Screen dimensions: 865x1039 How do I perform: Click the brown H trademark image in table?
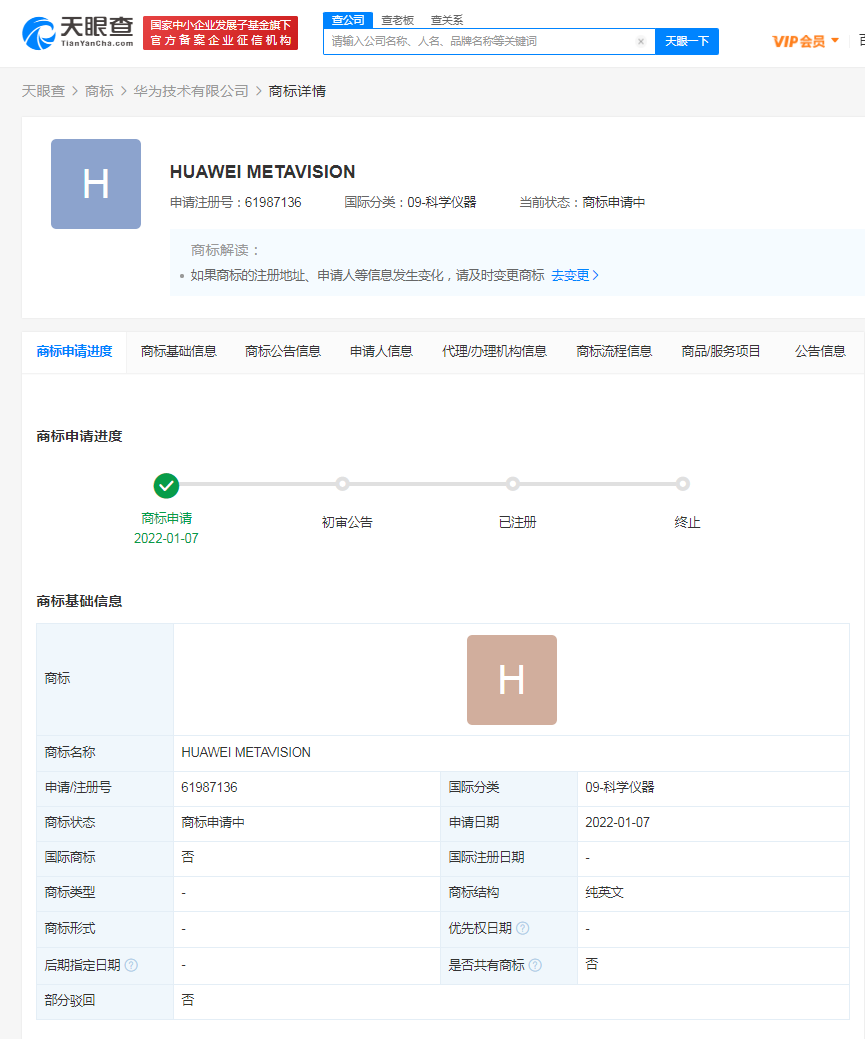point(512,680)
